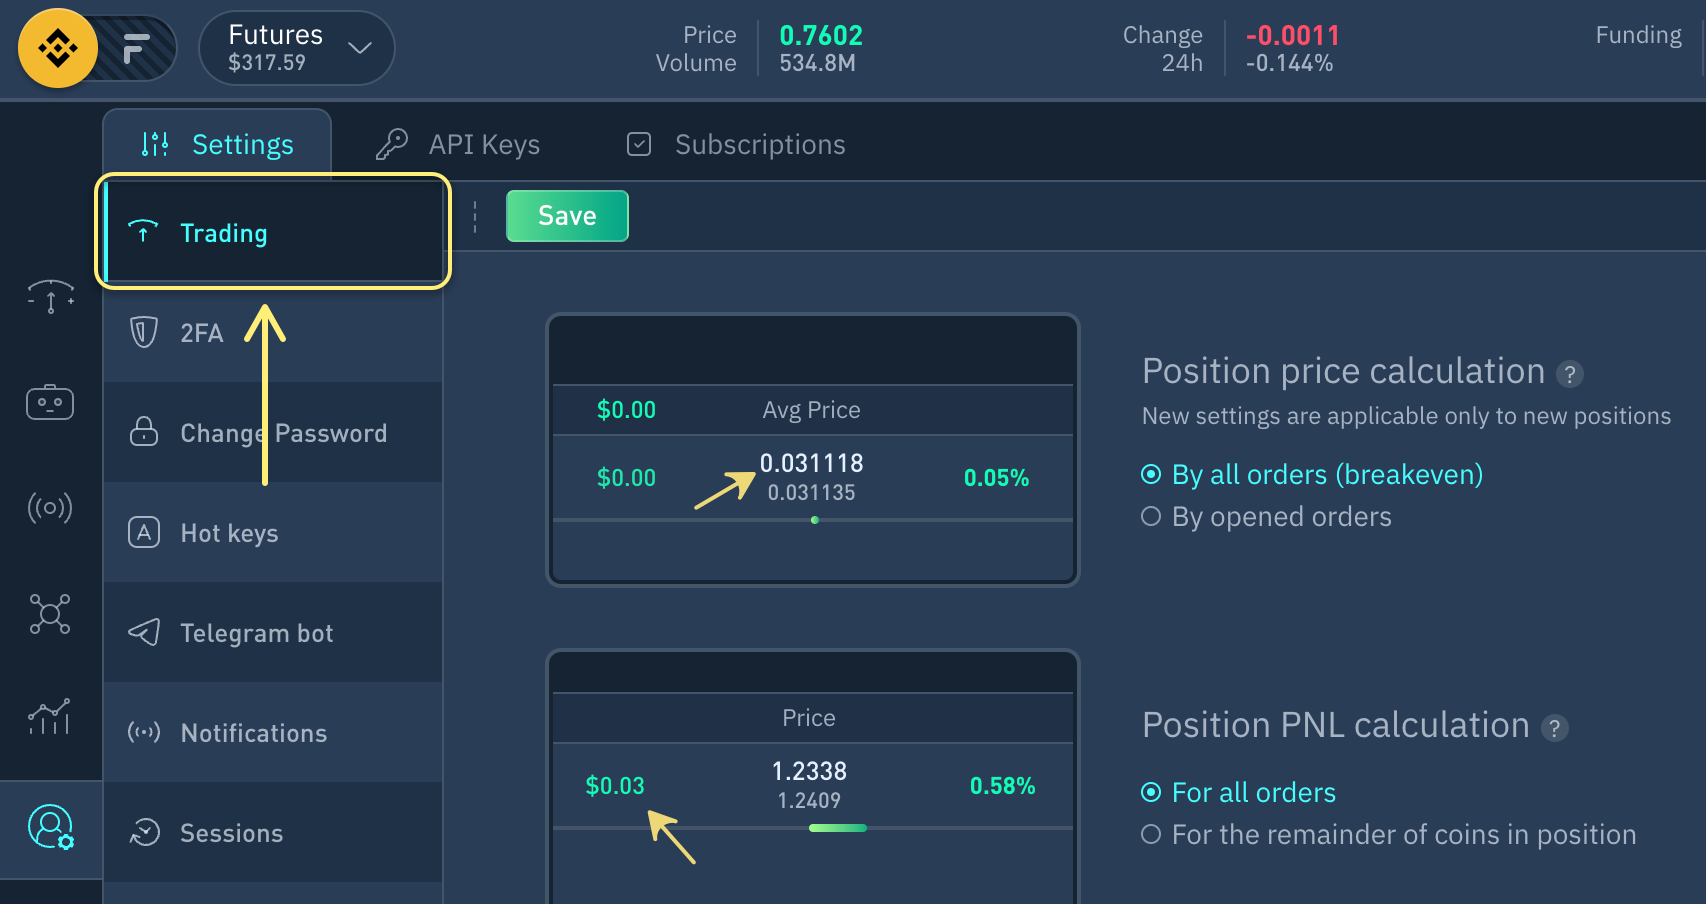Click the Position price calculation help icon

1570,374
